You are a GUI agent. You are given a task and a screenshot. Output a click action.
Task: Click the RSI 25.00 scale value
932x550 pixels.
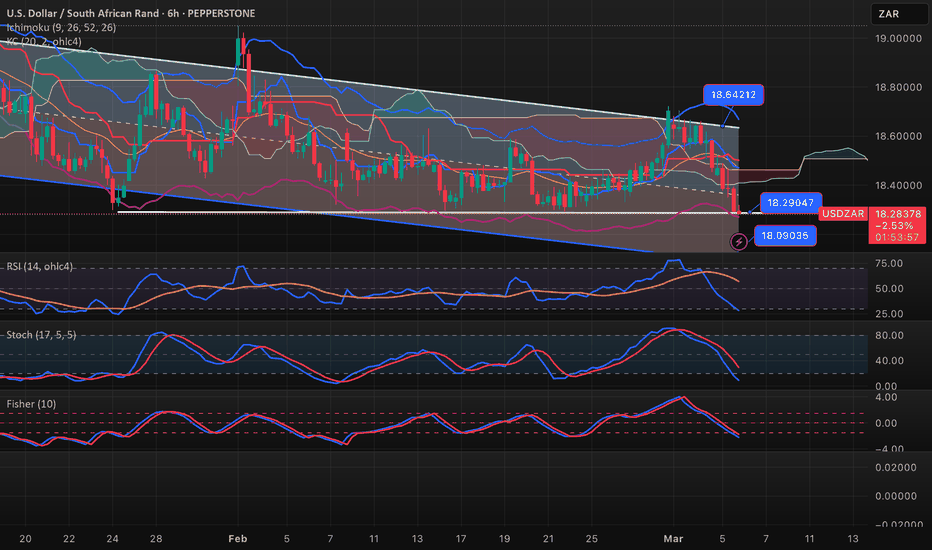[x=889, y=313]
